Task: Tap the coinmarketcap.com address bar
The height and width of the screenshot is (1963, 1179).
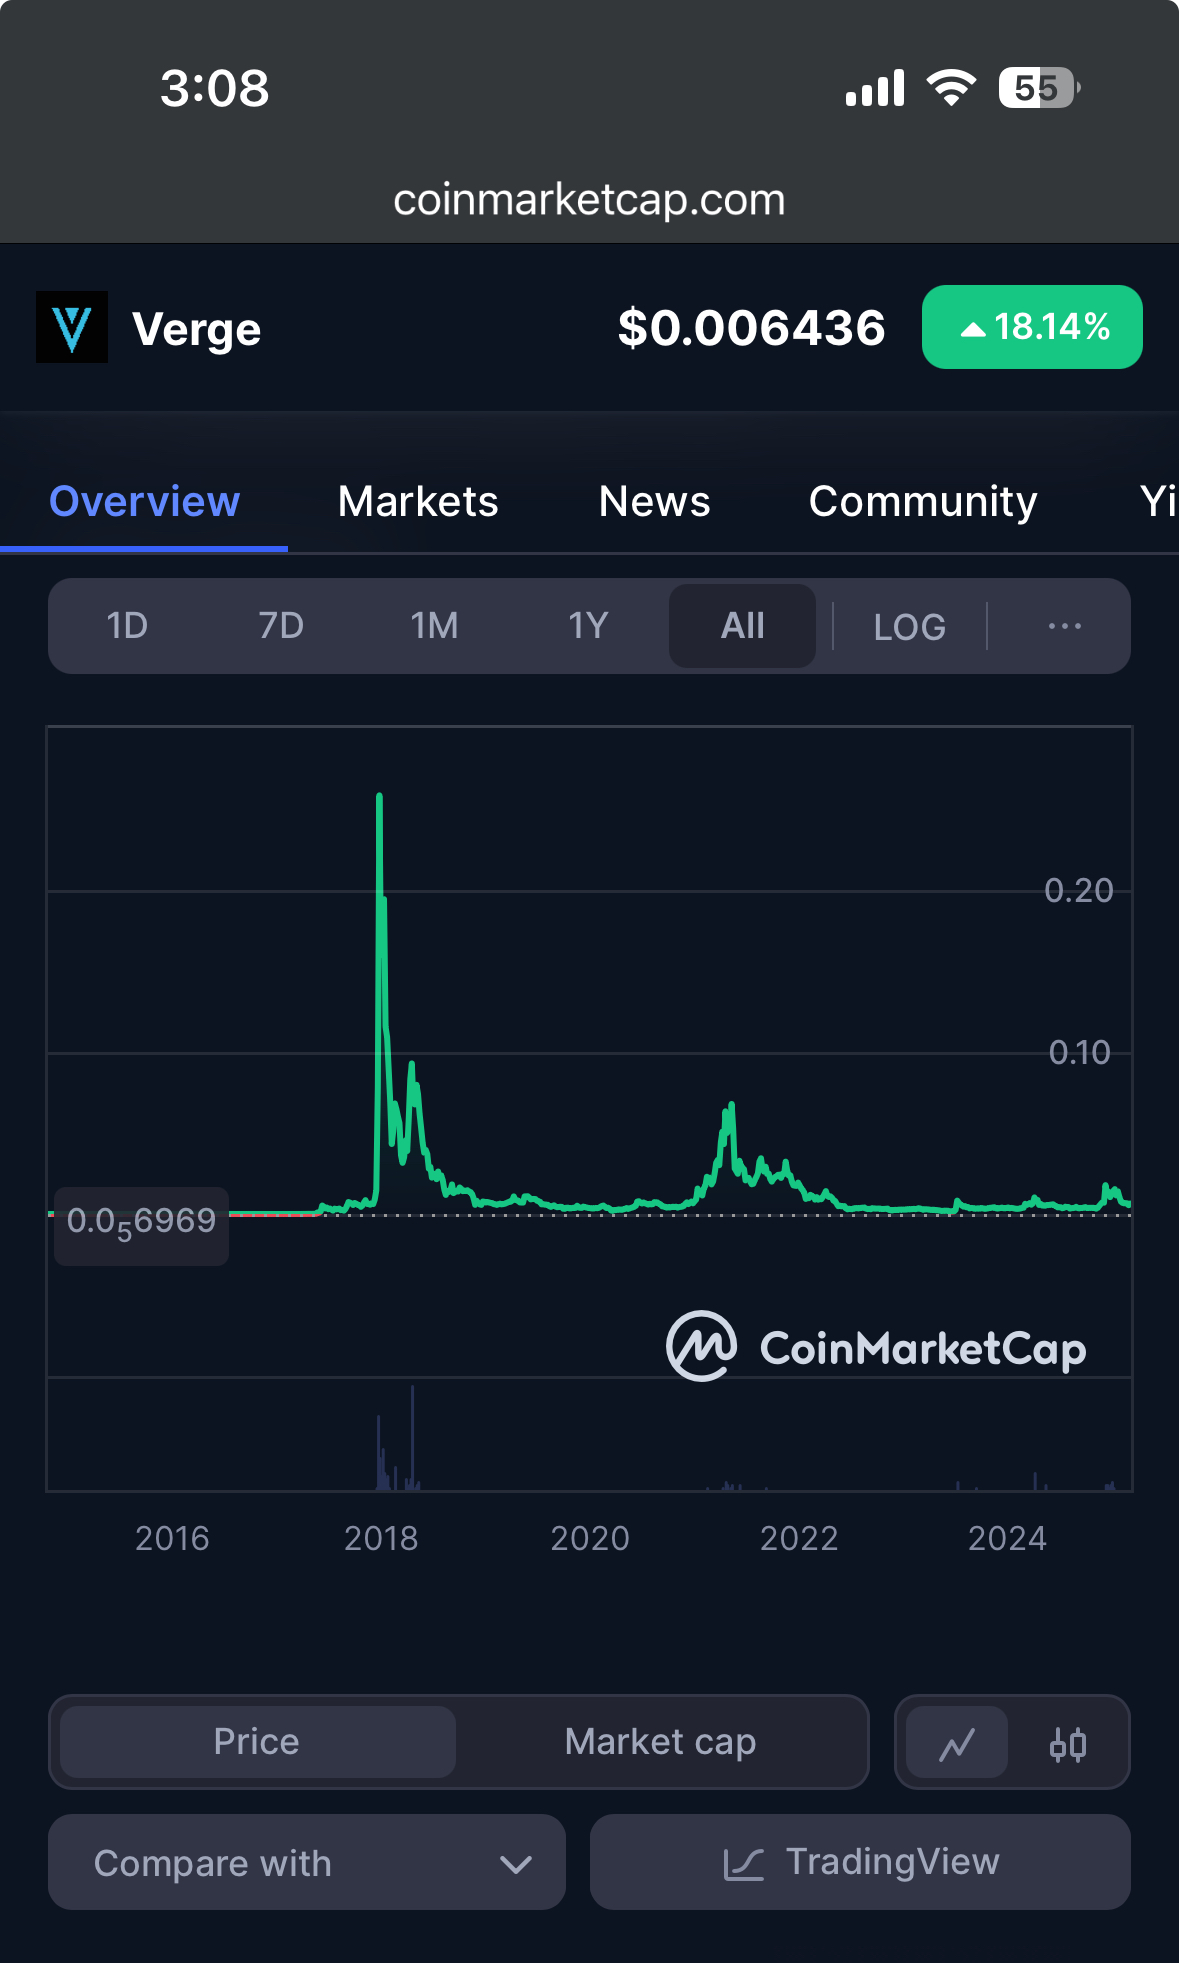Action: (x=589, y=200)
